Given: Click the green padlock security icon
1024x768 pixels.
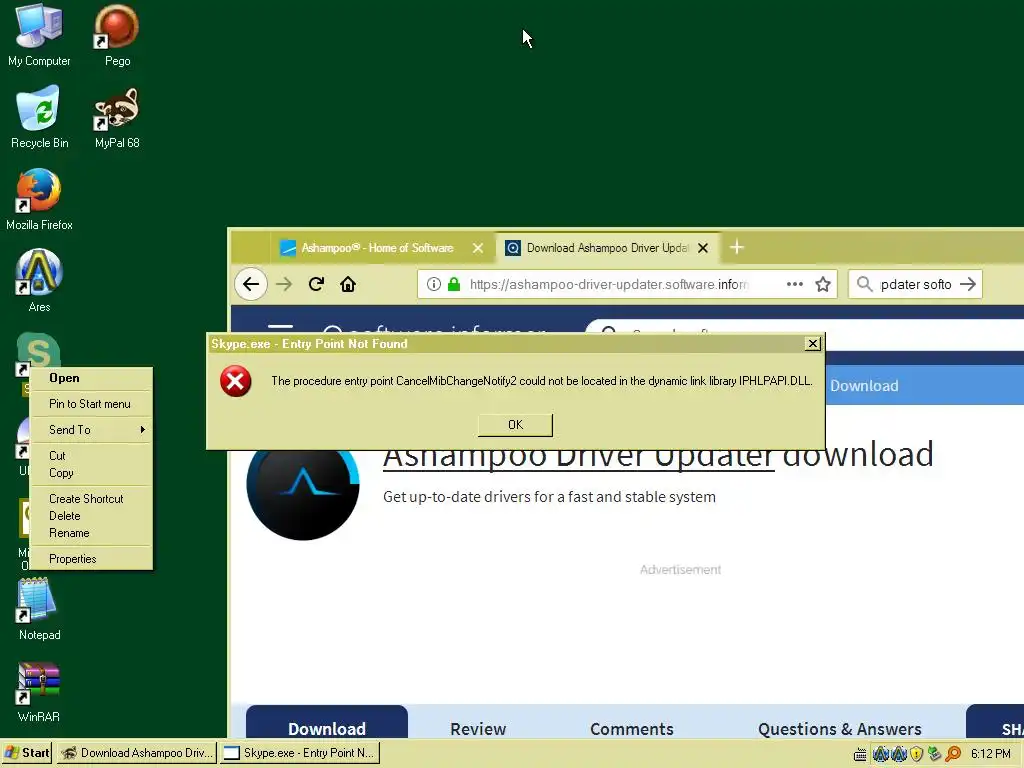Looking at the screenshot, I should [x=454, y=284].
